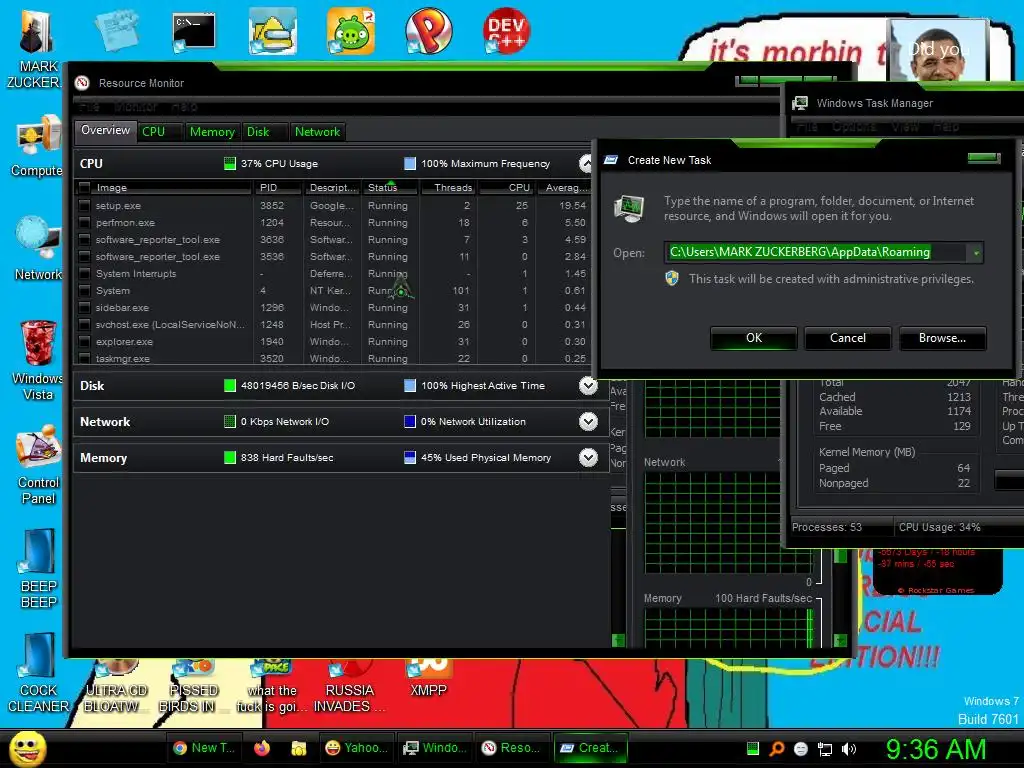The image size is (1024, 768).
Task: Open the Dev-C++ desktop shortcut
Action: point(506,30)
